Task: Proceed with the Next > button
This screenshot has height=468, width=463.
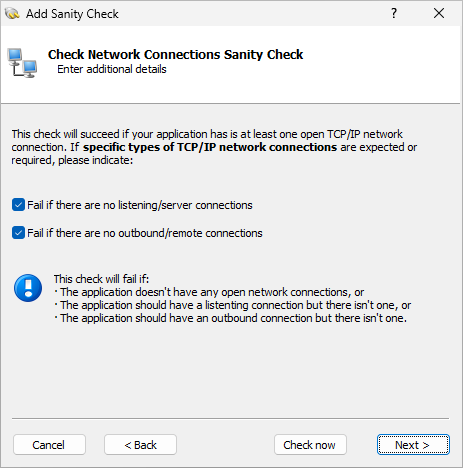Action: click(x=413, y=445)
